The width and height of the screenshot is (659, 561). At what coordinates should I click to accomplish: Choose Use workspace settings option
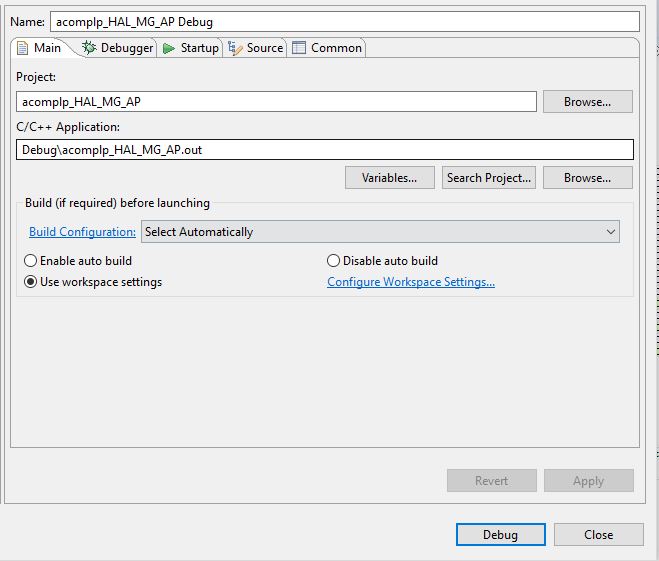pos(31,282)
